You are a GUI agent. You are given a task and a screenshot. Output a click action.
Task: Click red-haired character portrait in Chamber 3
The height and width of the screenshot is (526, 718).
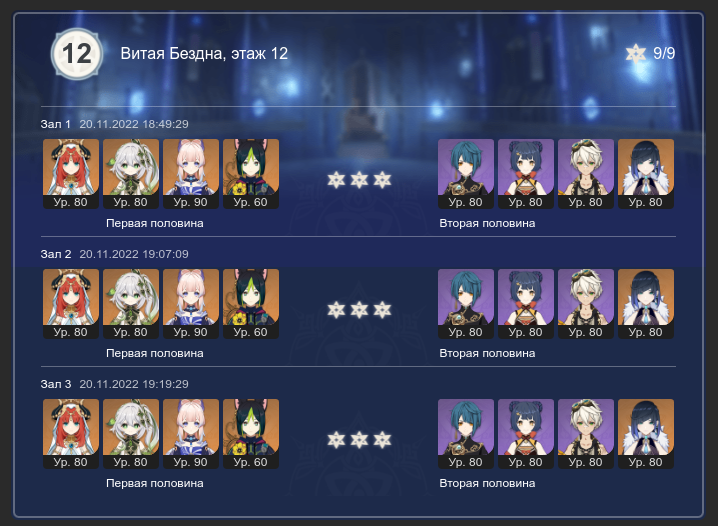71,434
